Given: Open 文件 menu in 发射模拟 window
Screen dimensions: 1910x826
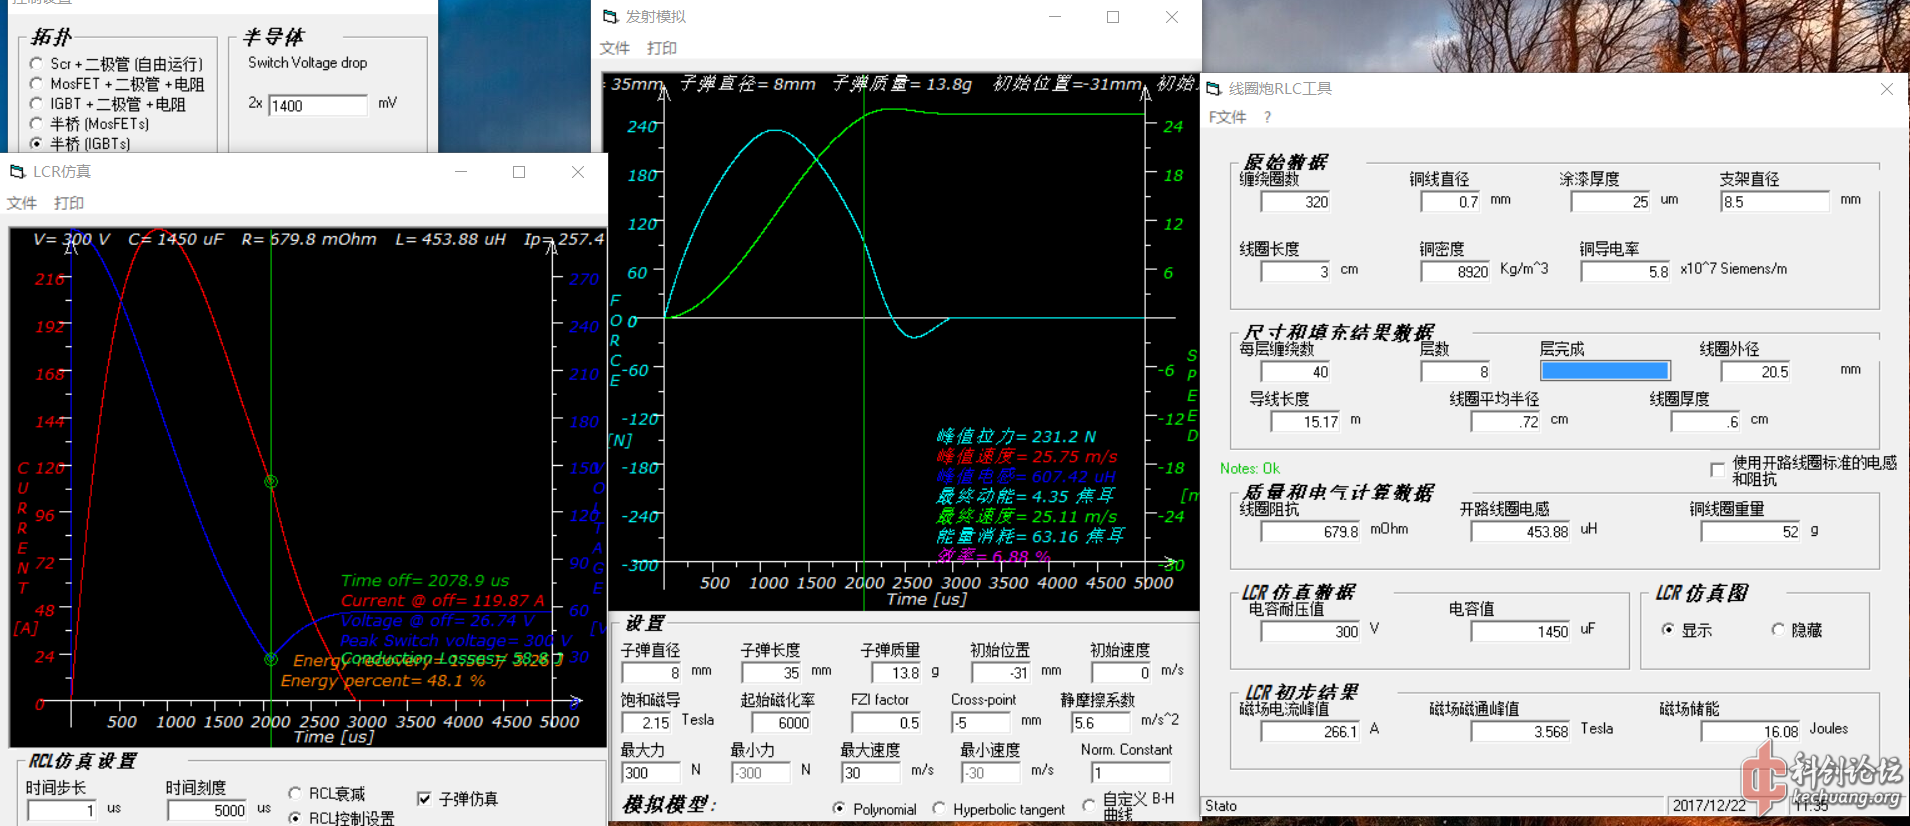Looking at the screenshot, I should tap(615, 48).
